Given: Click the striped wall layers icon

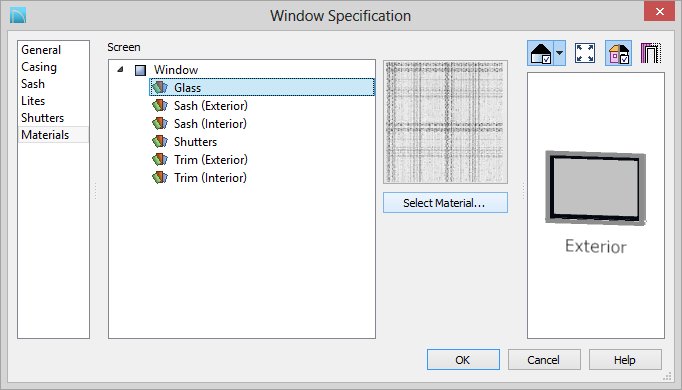Looking at the screenshot, I should 651,53.
